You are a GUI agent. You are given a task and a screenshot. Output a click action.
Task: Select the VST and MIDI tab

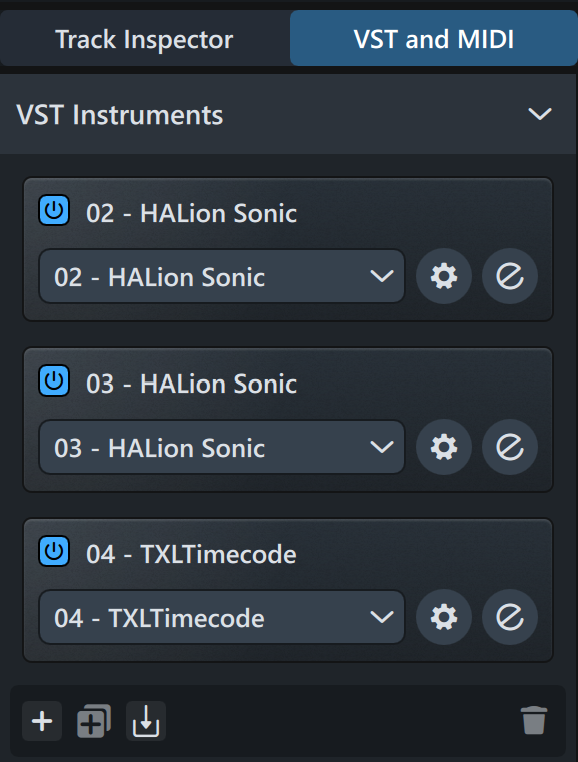click(434, 39)
